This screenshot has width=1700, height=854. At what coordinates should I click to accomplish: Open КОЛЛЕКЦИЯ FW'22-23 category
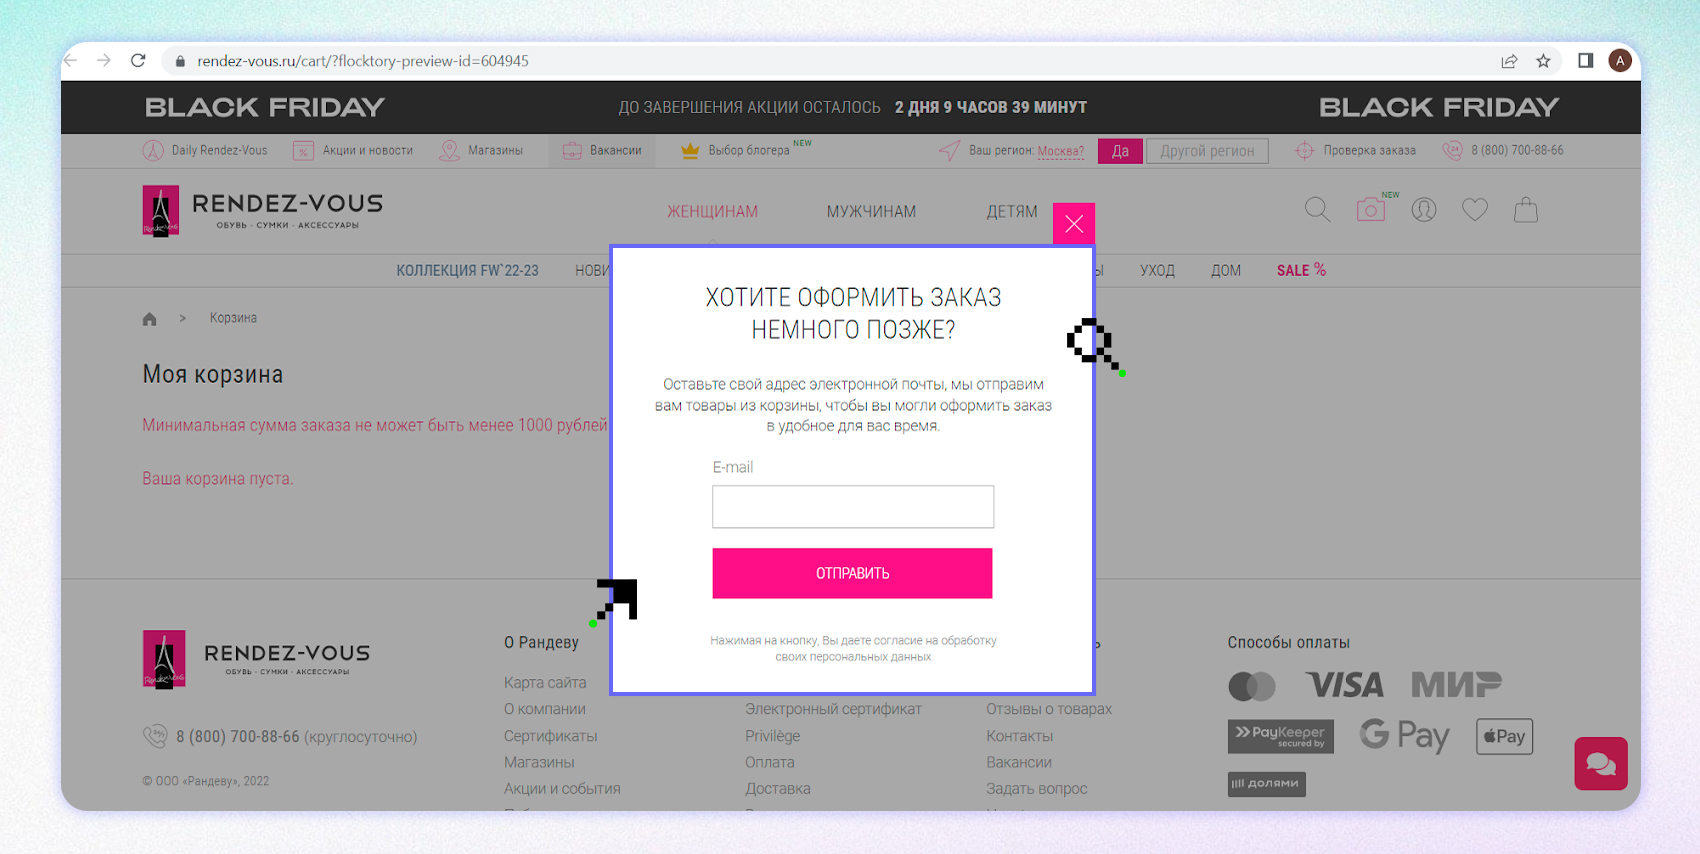[x=467, y=271]
